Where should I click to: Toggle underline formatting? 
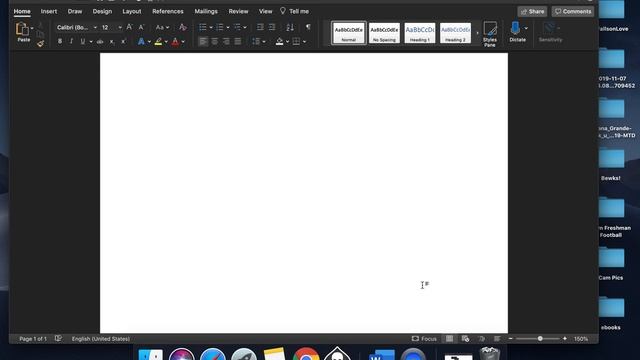(83, 42)
